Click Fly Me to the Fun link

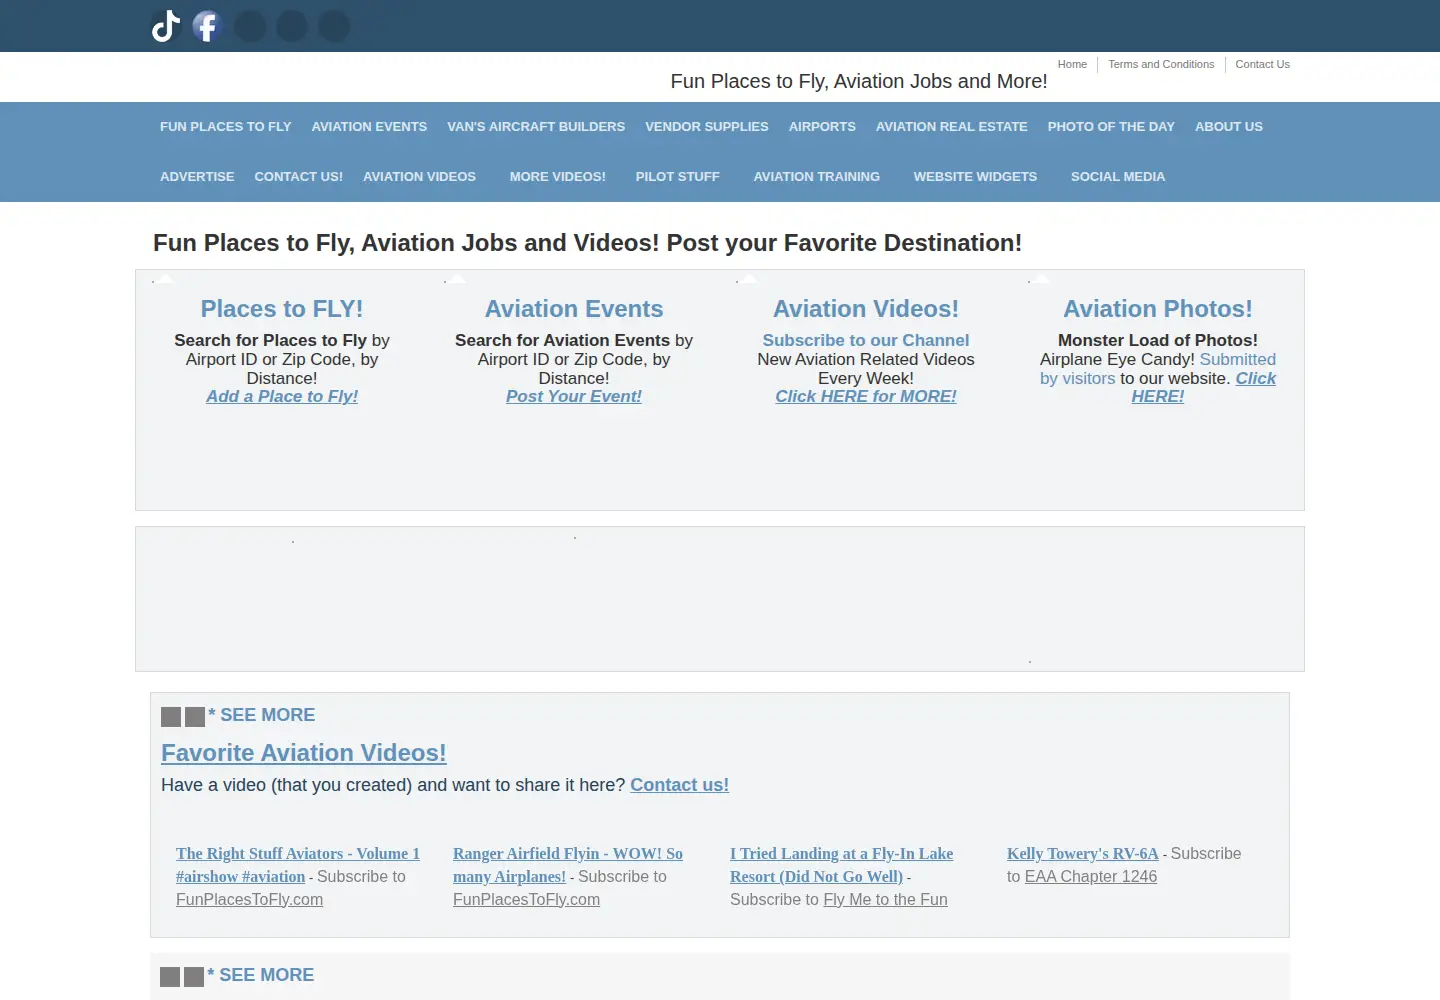[x=885, y=900]
